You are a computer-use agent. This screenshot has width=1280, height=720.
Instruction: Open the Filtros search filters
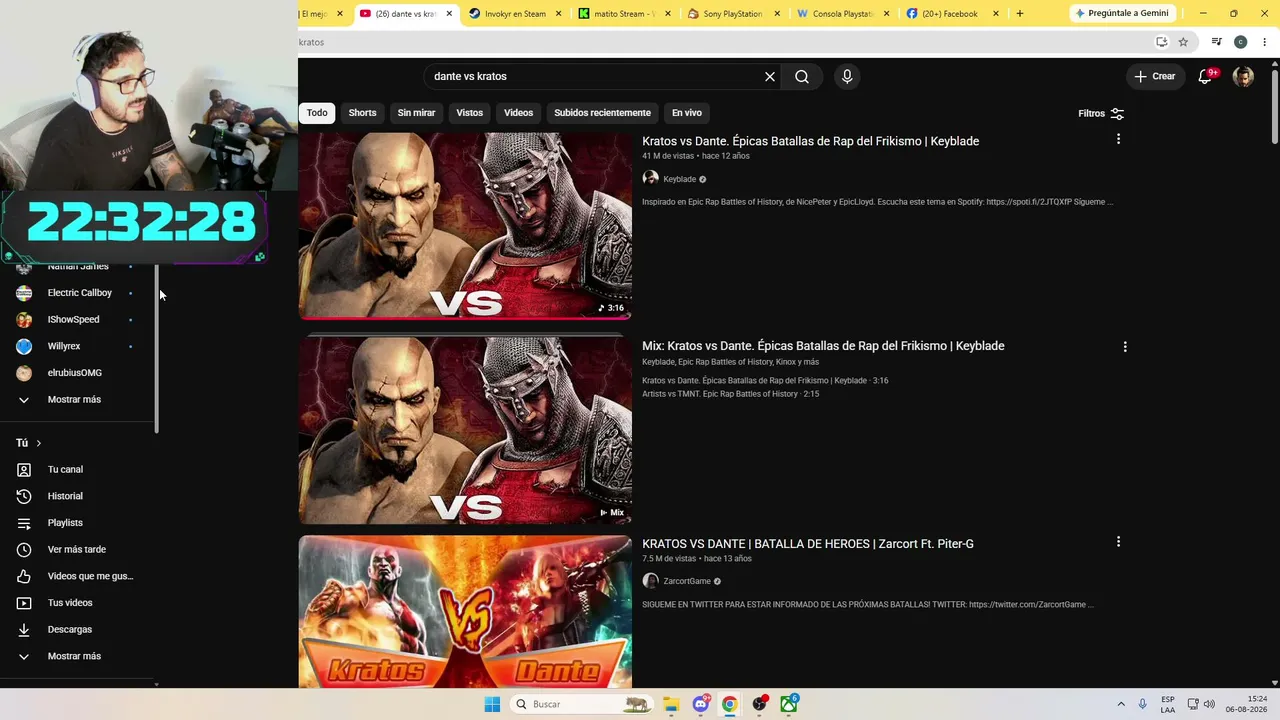click(1101, 113)
